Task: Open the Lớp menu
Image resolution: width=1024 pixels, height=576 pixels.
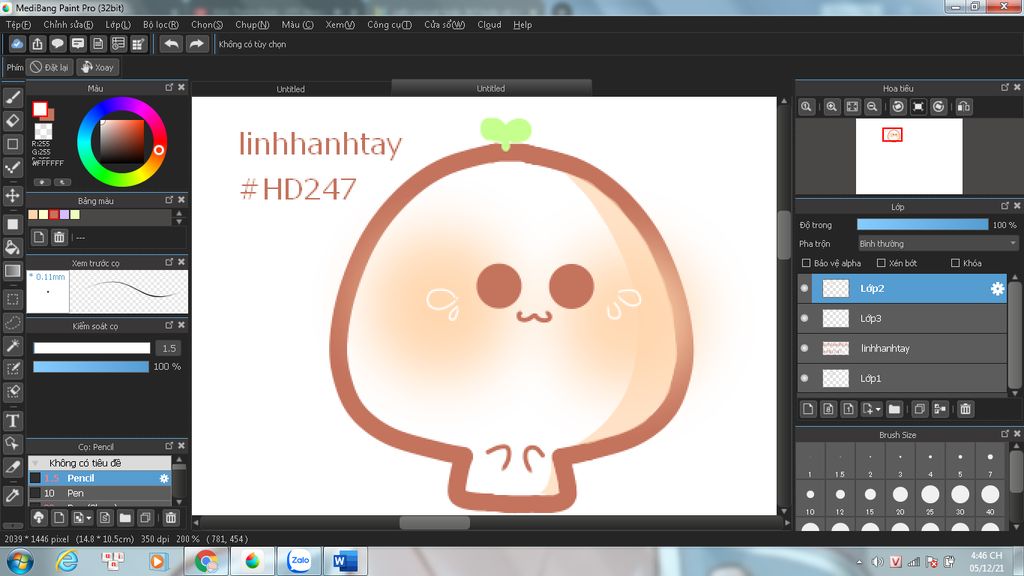Action: tap(118, 25)
